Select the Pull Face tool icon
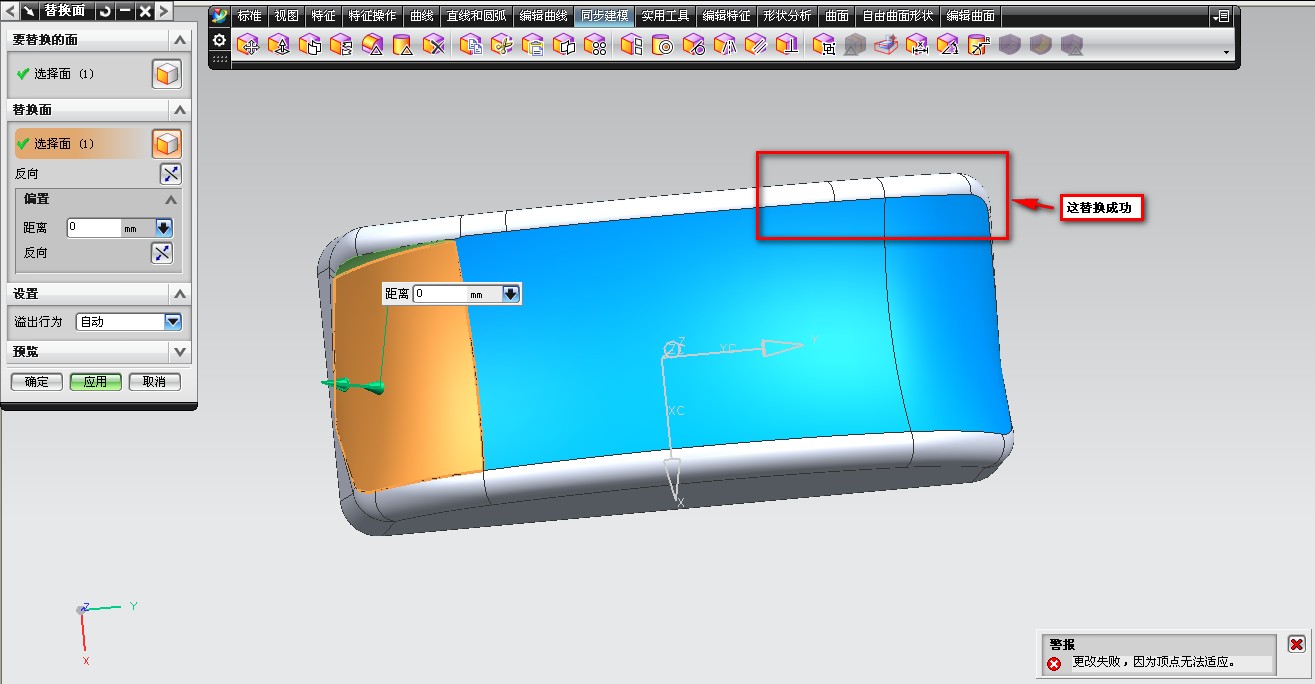 279,44
